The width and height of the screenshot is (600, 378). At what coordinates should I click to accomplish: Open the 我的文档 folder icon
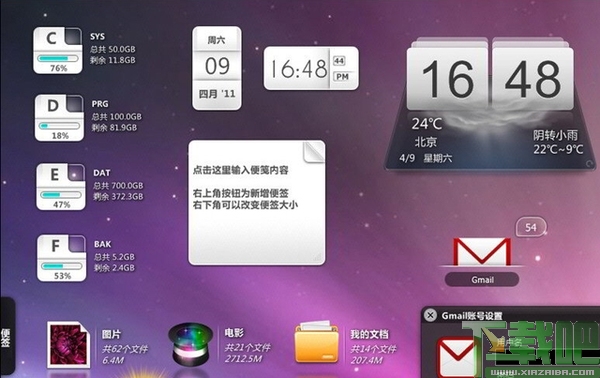[x=316, y=342]
